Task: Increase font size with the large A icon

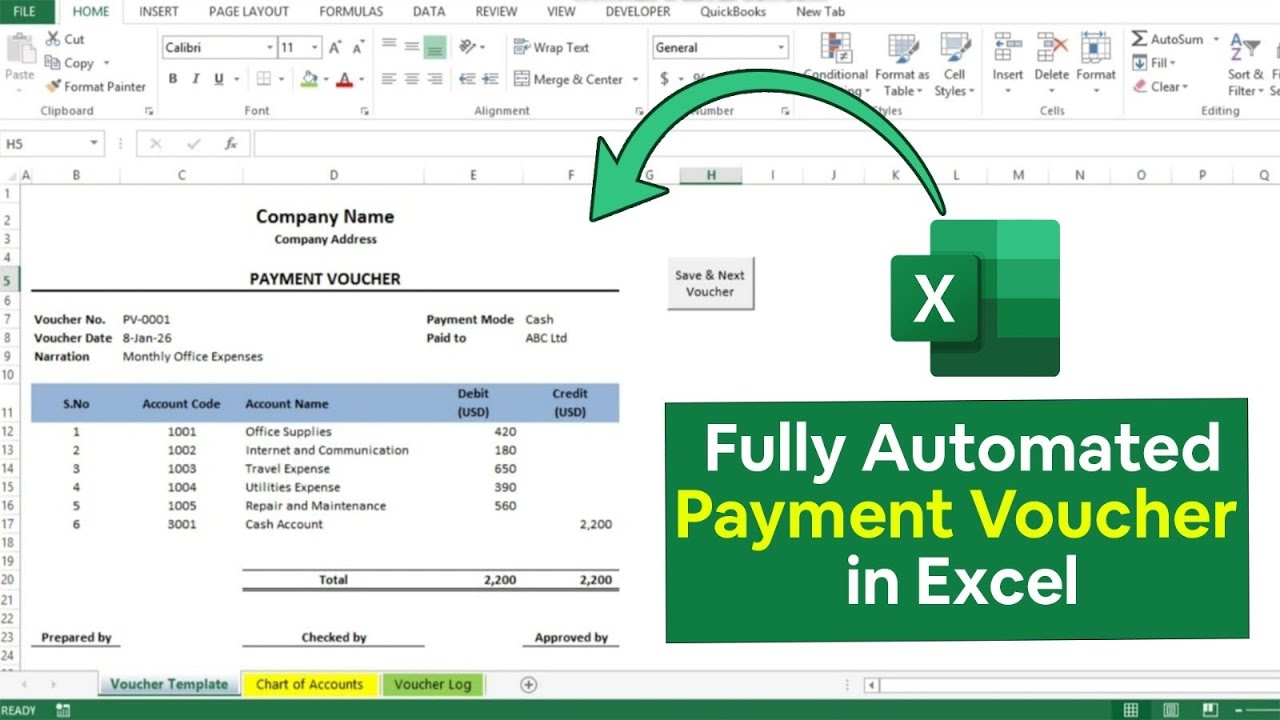Action: [335, 47]
